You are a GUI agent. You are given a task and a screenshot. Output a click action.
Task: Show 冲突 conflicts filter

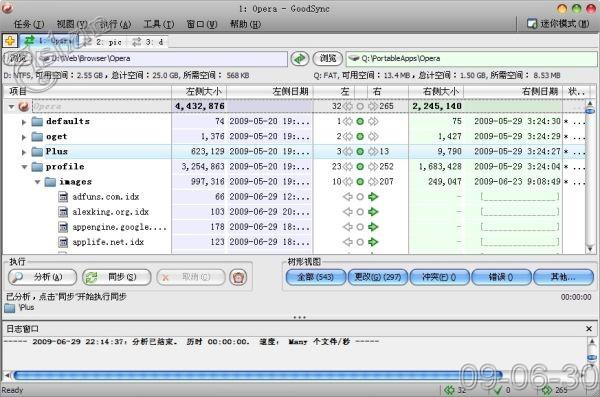(x=439, y=277)
